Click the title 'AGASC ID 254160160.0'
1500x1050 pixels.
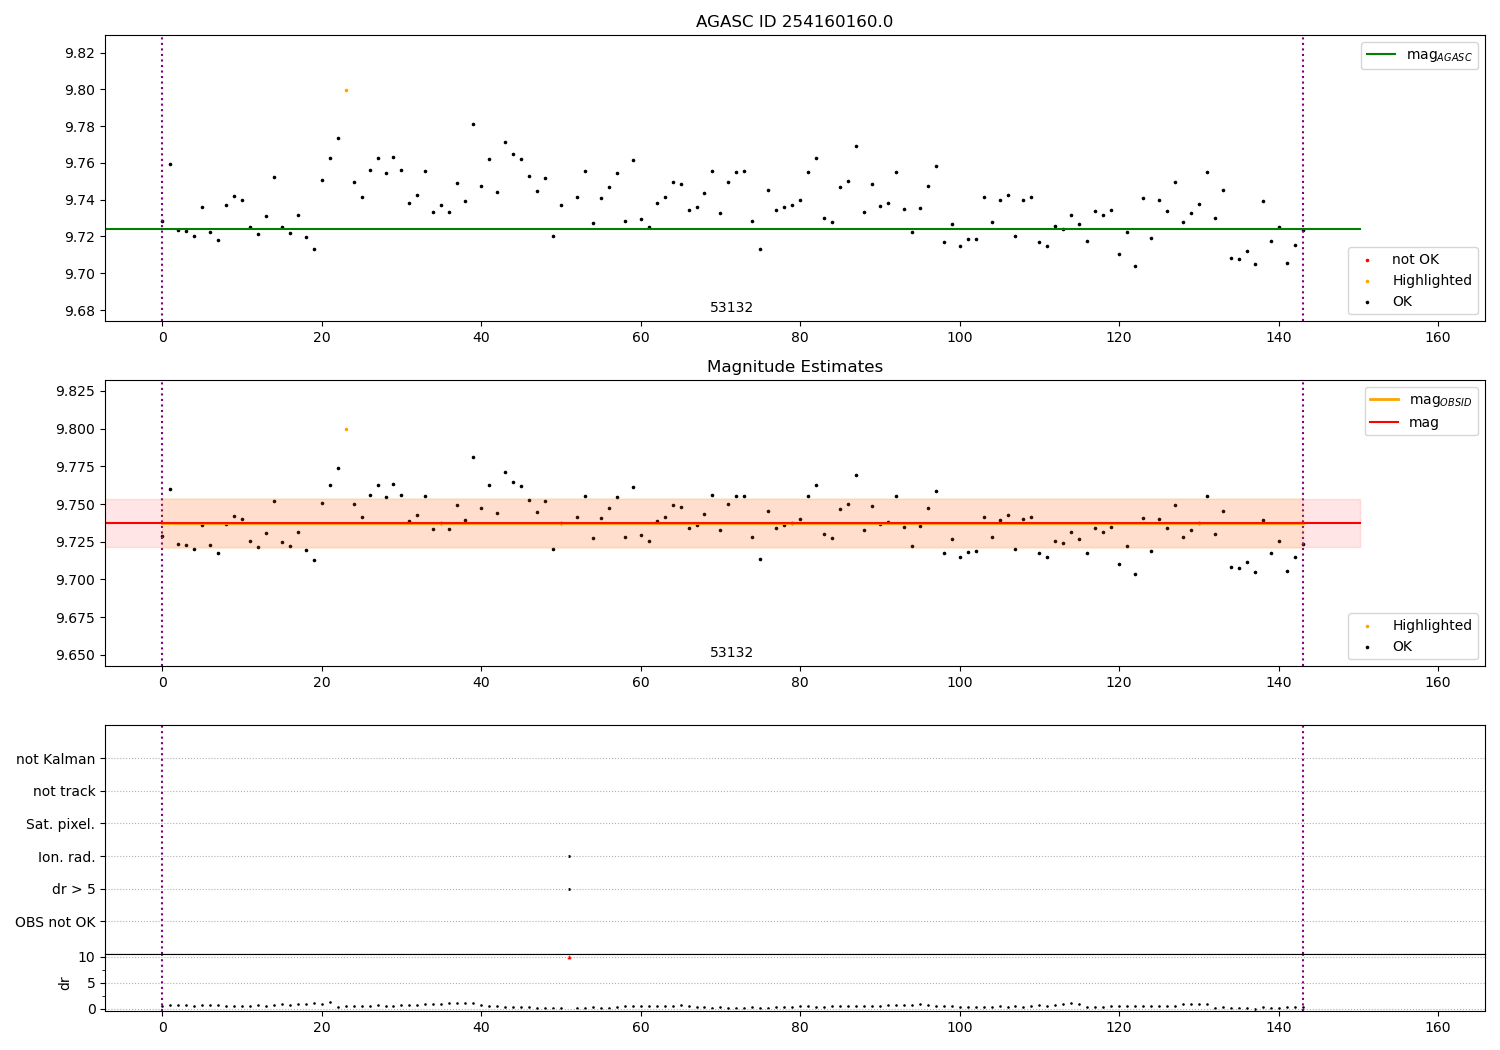click(794, 22)
